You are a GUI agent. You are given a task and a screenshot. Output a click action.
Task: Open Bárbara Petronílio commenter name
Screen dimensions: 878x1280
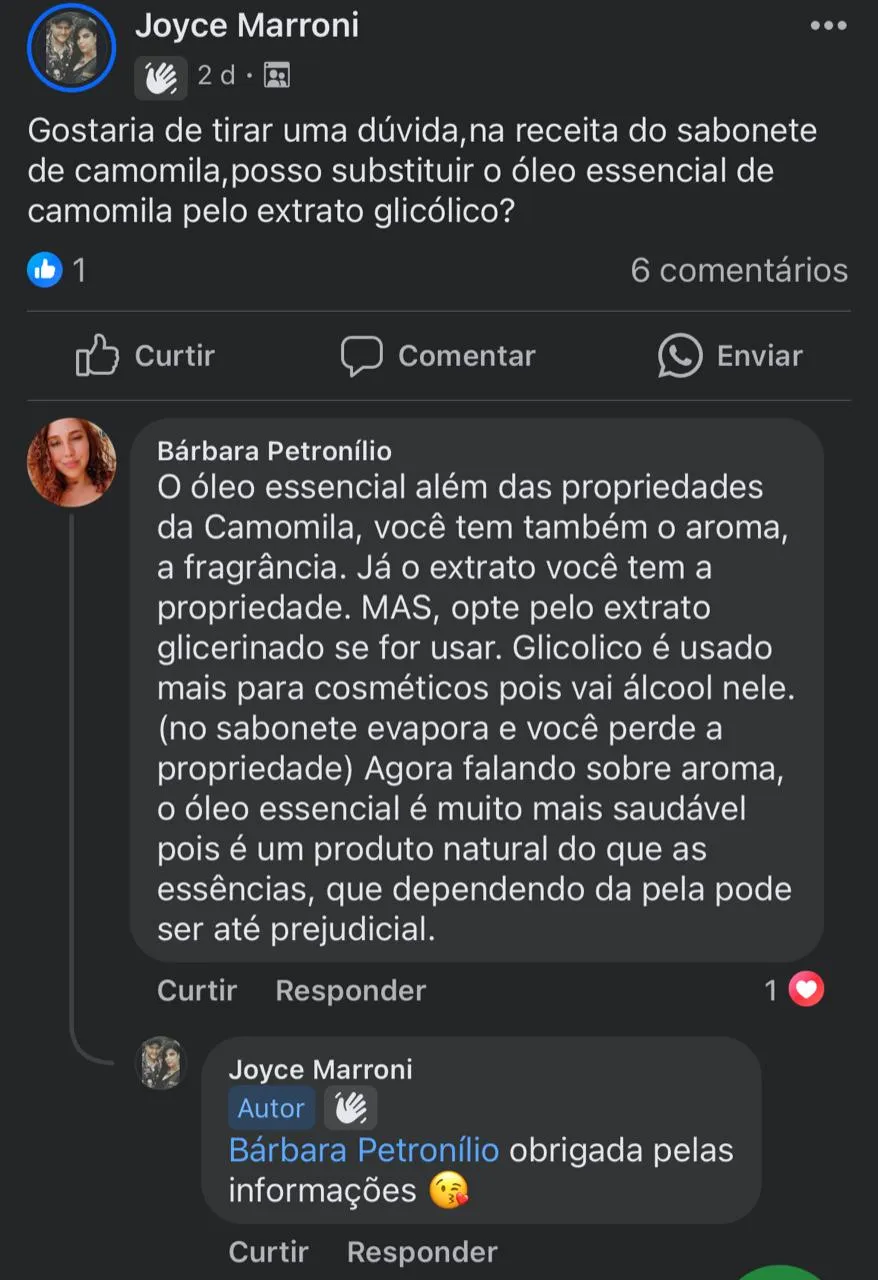[274, 452]
